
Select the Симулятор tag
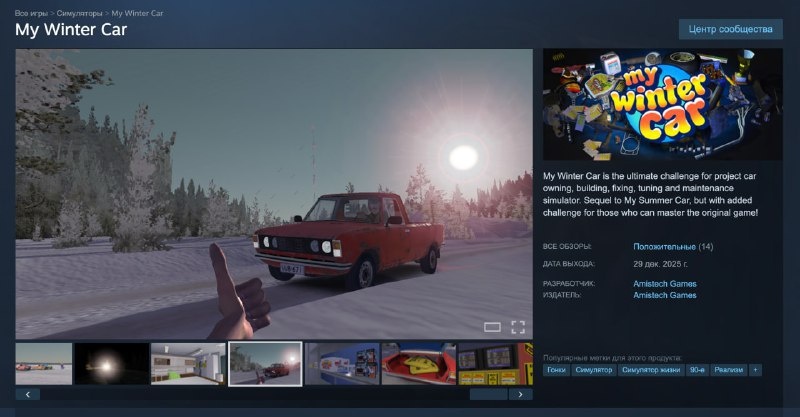(x=593, y=370)
